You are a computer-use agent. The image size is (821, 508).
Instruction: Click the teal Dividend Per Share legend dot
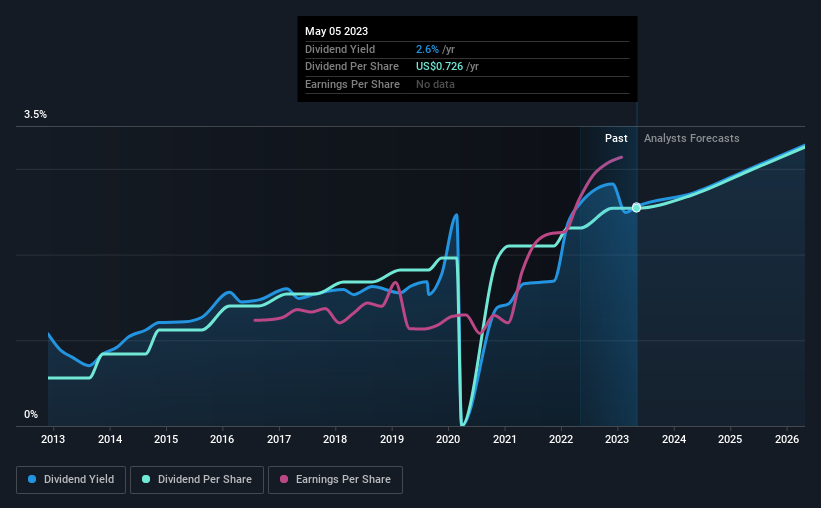(x=146, y=479)
